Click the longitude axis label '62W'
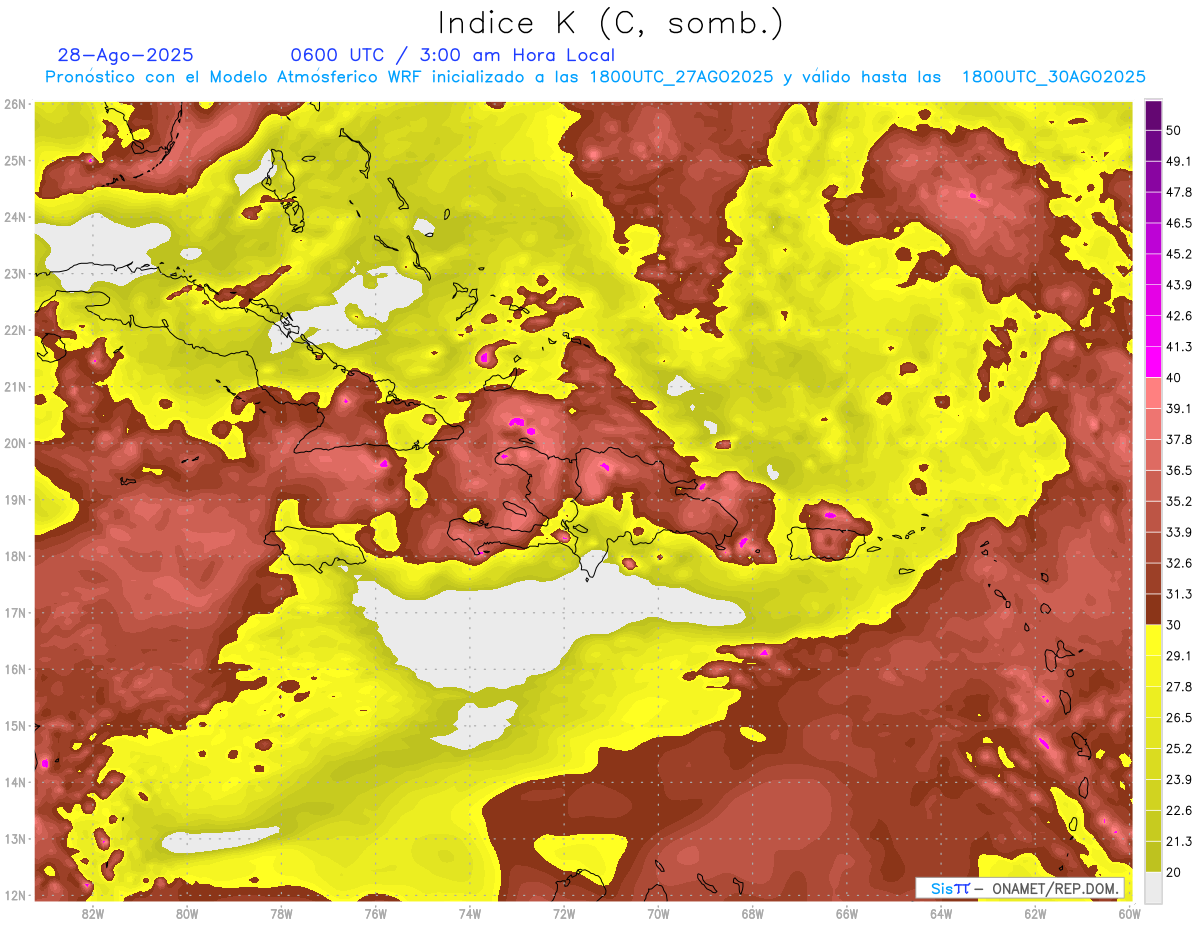Screen dimensions: 1200x927 (1035, 914)
